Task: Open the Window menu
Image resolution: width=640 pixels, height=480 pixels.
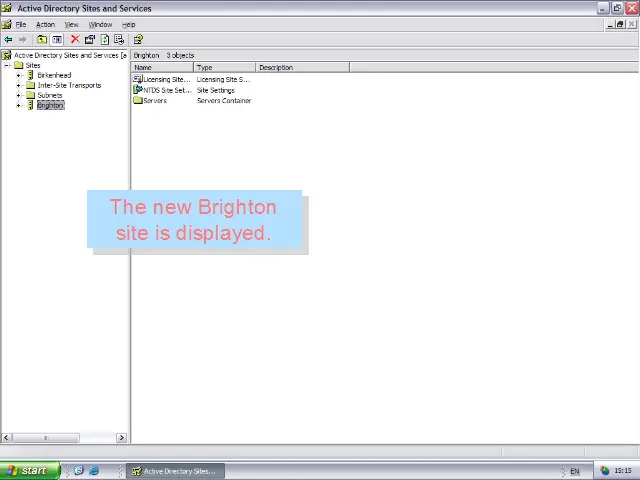Action: point(100,24)
